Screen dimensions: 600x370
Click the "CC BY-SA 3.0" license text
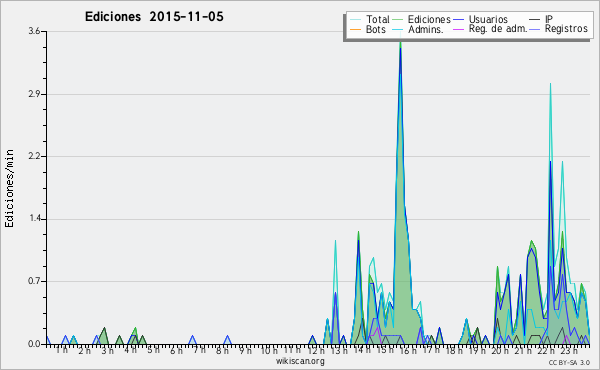click(569, 363)
